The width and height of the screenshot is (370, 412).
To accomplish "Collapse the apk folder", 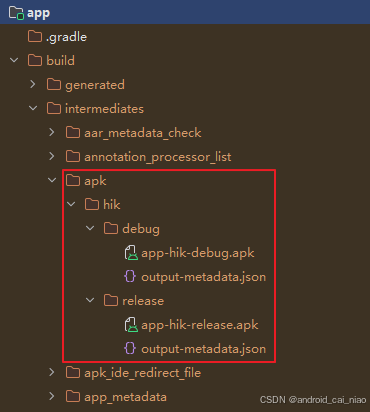I will pyautogui.click(x=52, y=180).
